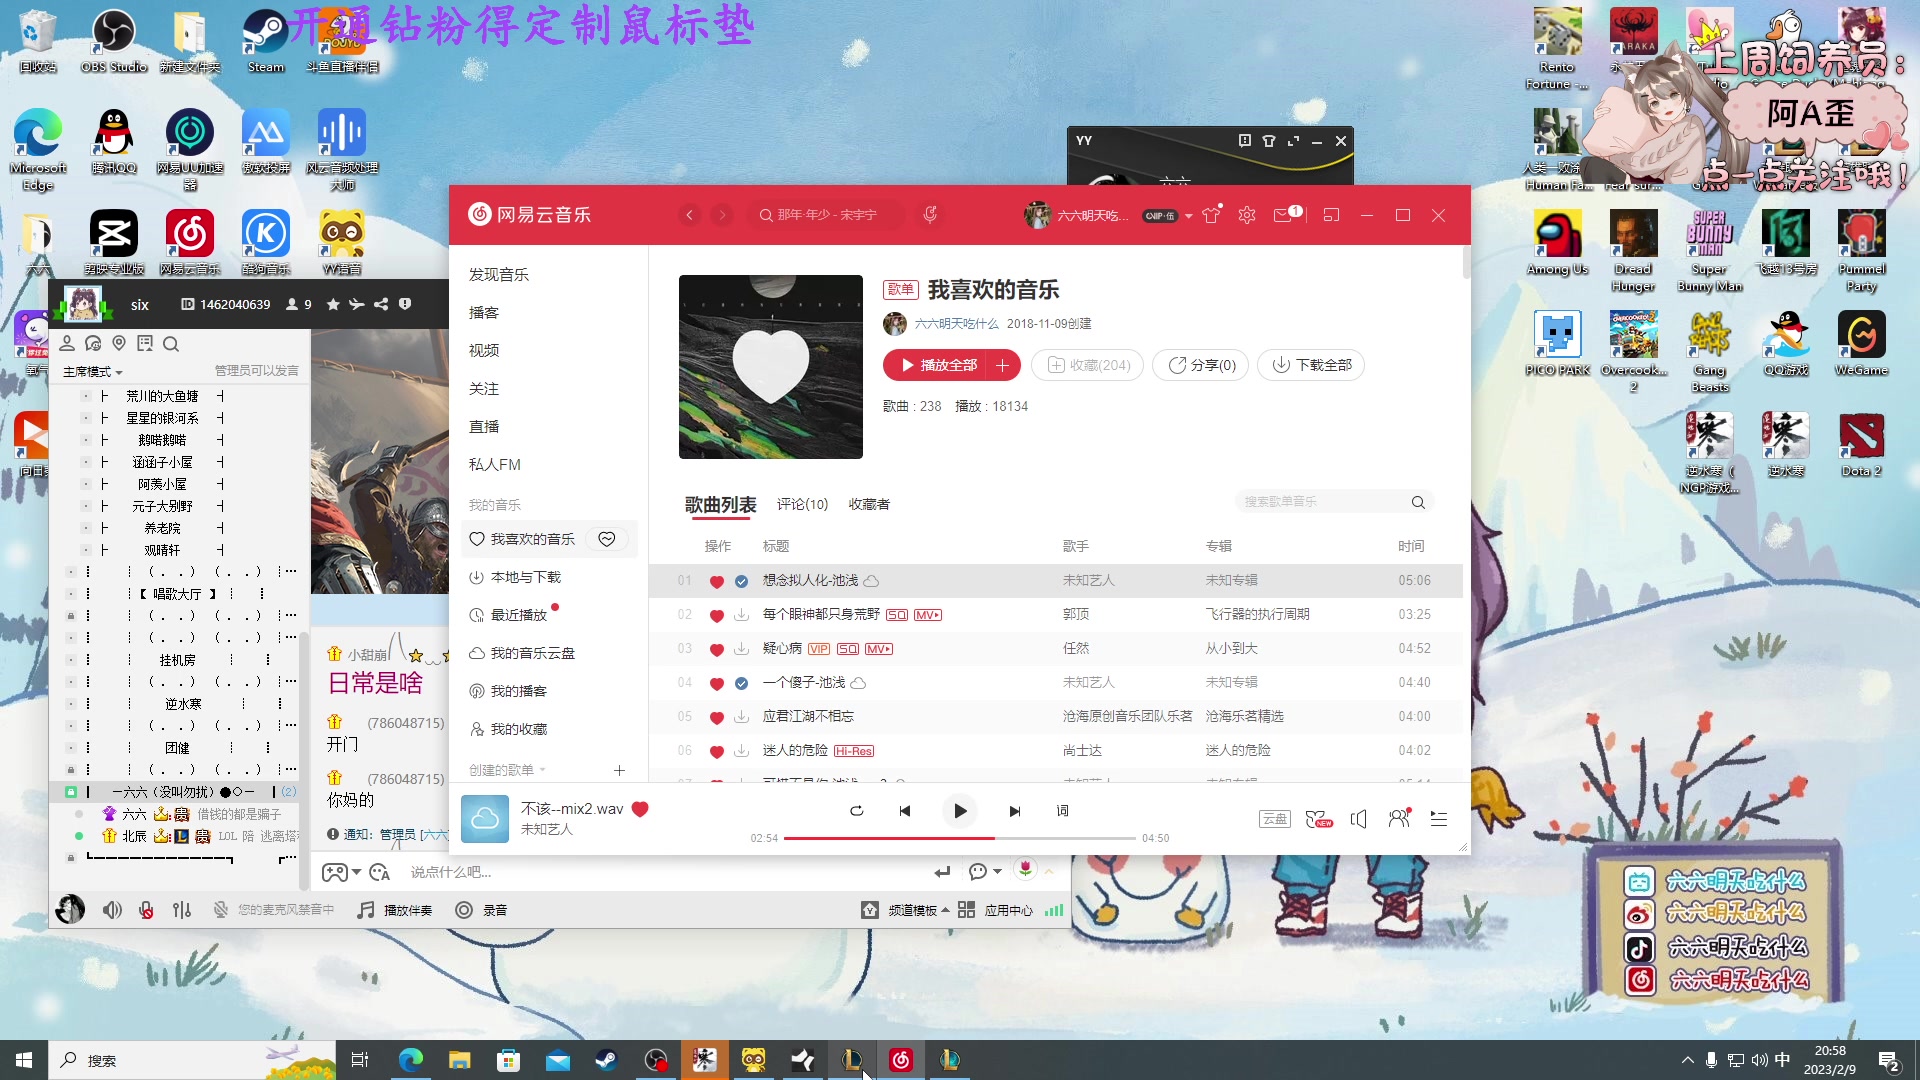Unlike the playing song 不该--mix2.wav
Image resolution: width=1920 pixels, height=1080 pixels.
[640, 809]
